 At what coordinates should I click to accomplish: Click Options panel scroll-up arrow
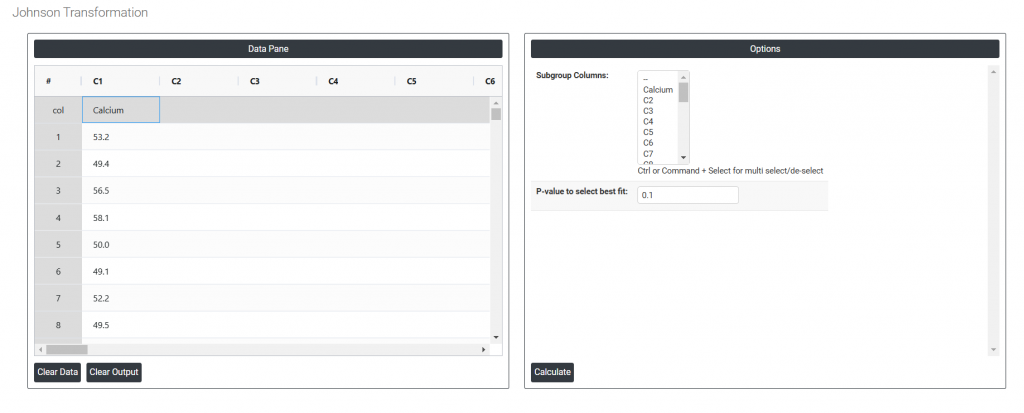pos(993,72)
